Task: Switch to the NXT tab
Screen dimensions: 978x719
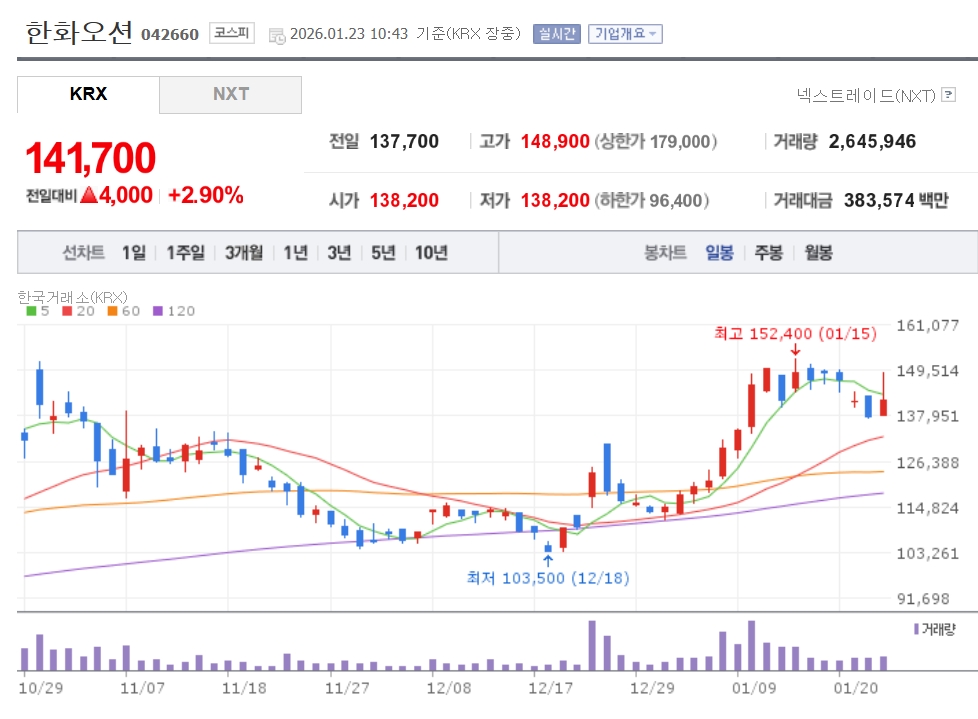Action: [230, 94]
